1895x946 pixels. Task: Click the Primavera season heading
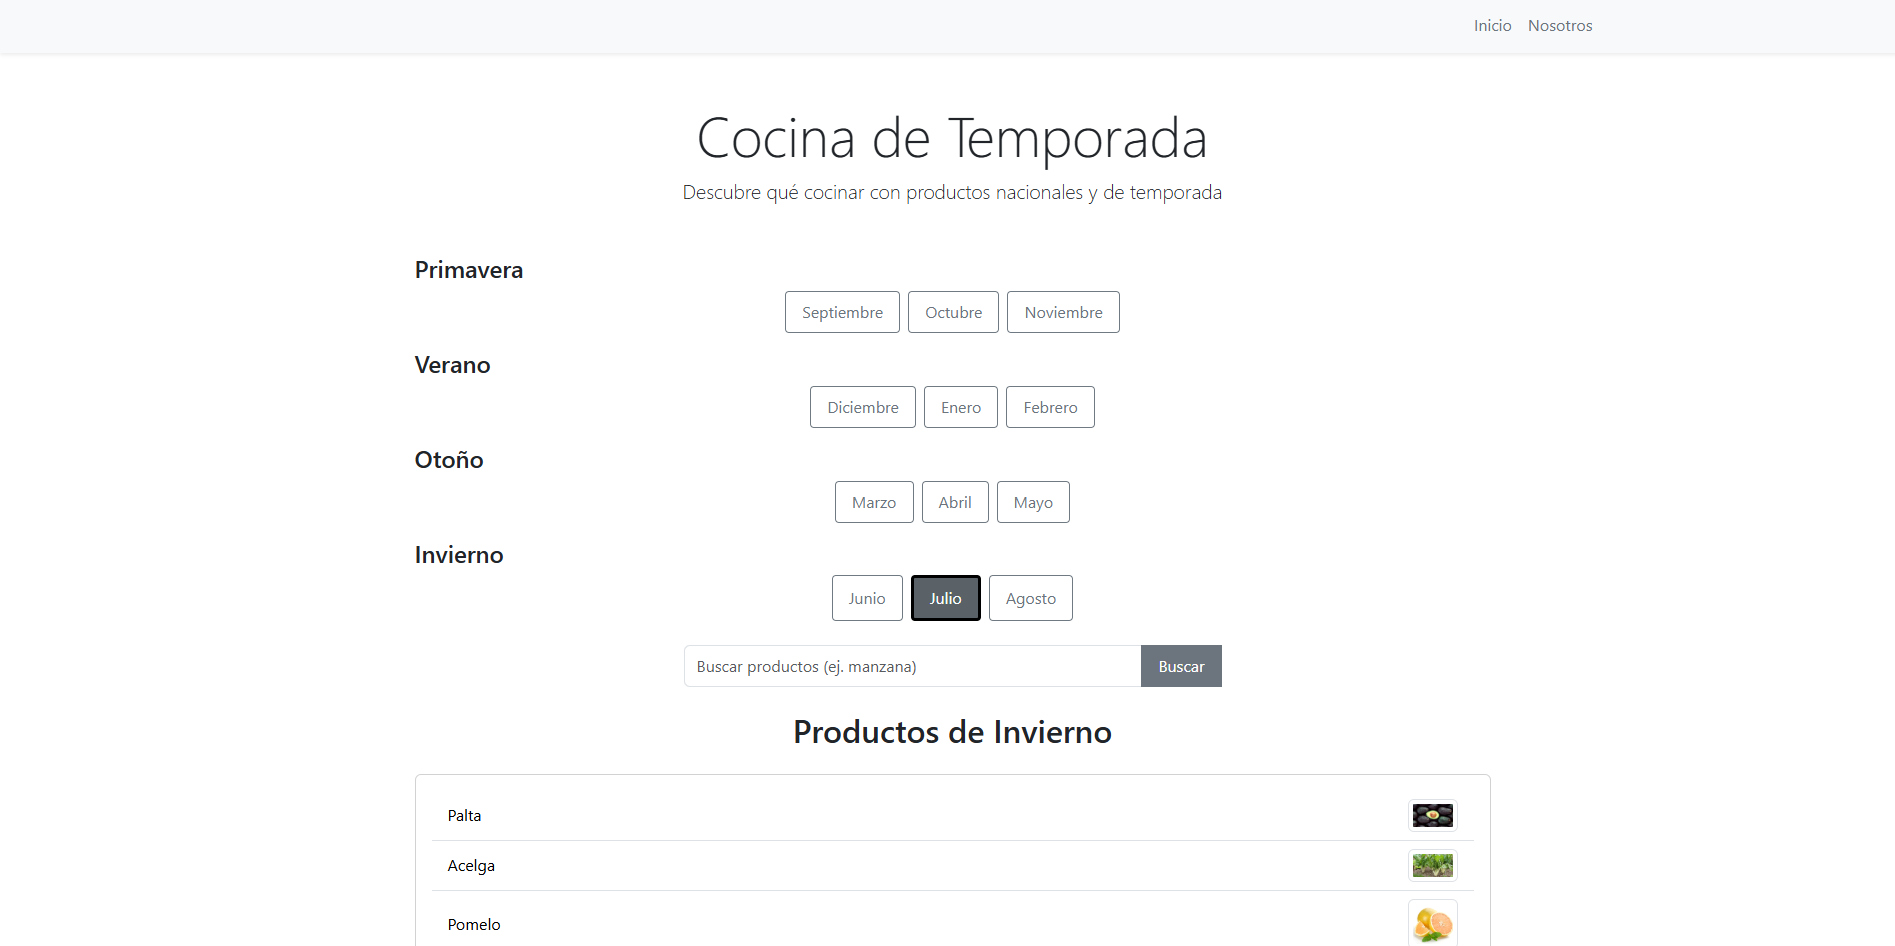[469, 270]
